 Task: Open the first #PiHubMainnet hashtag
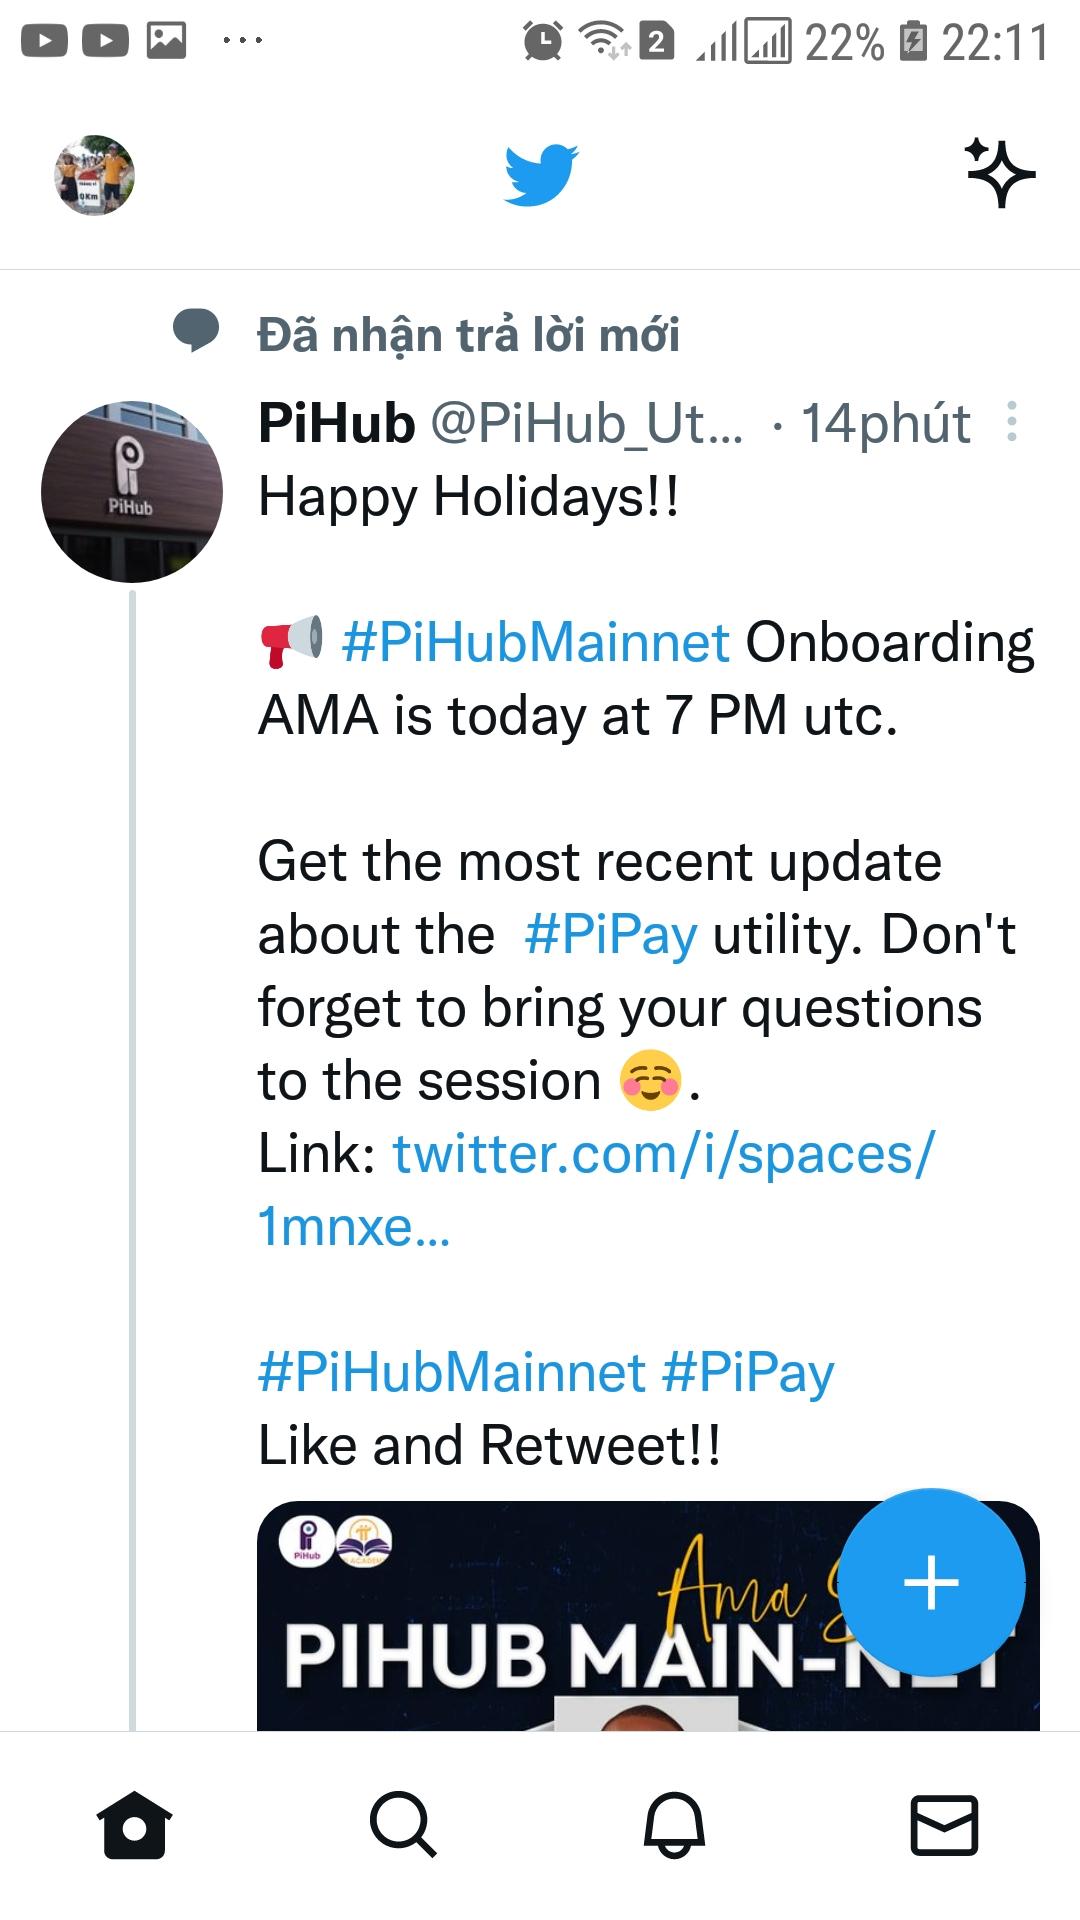coord(535,642)
